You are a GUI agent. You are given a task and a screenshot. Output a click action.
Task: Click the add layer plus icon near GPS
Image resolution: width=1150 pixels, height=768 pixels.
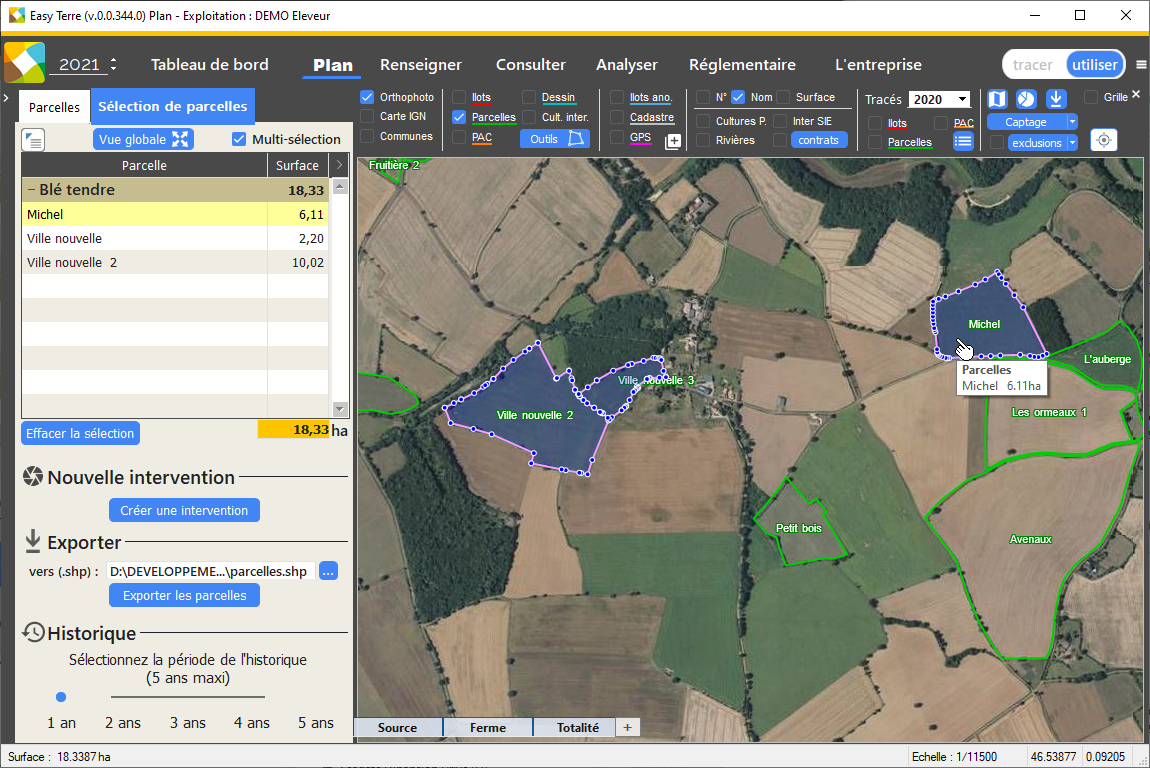[673, 141]
